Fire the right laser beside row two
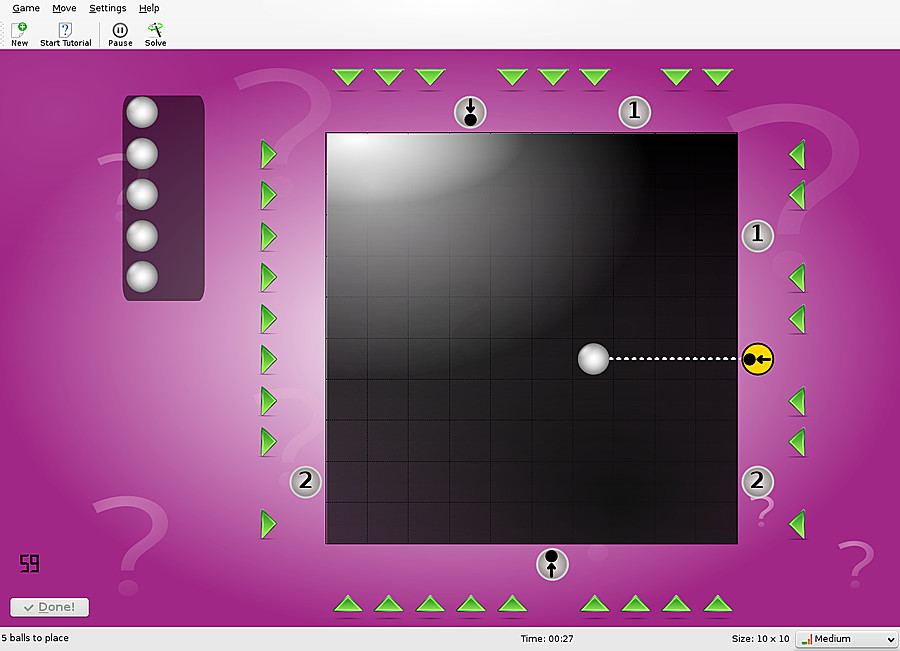The width and height of the screenshot is (900, 651). pyautogui.click(x=797, y=196)
